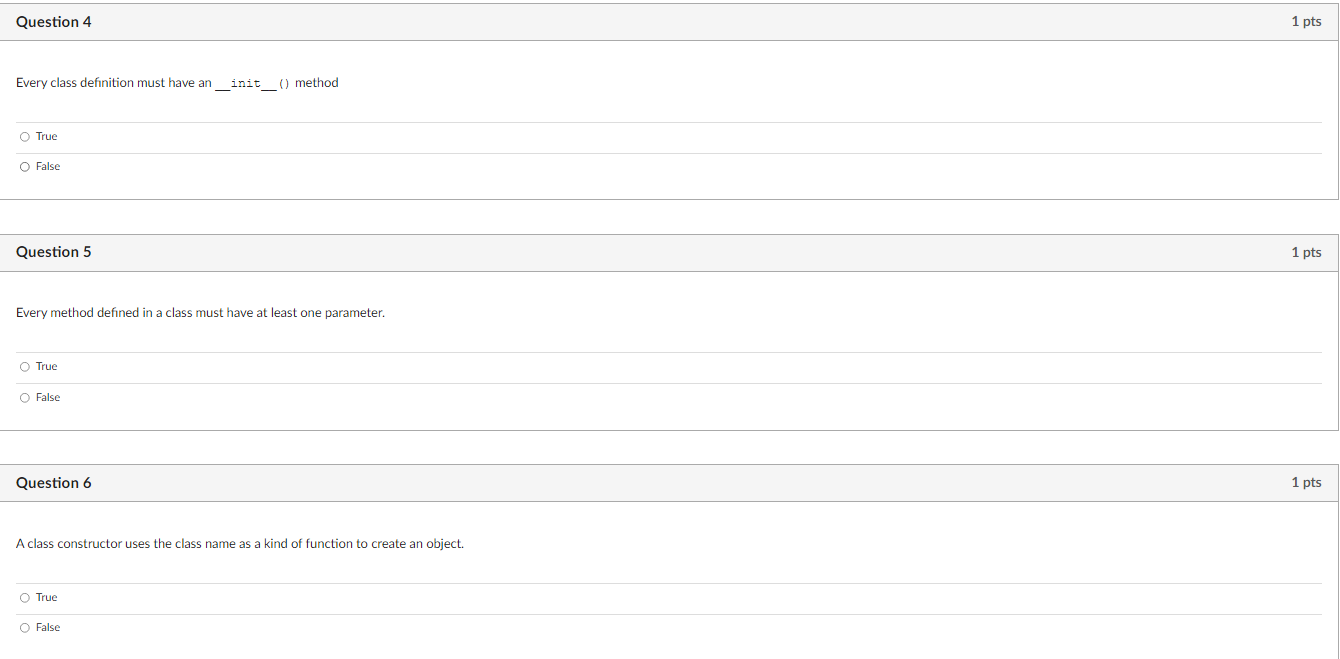
Task: Click the __init__() method question text
Action: point(177,83)
